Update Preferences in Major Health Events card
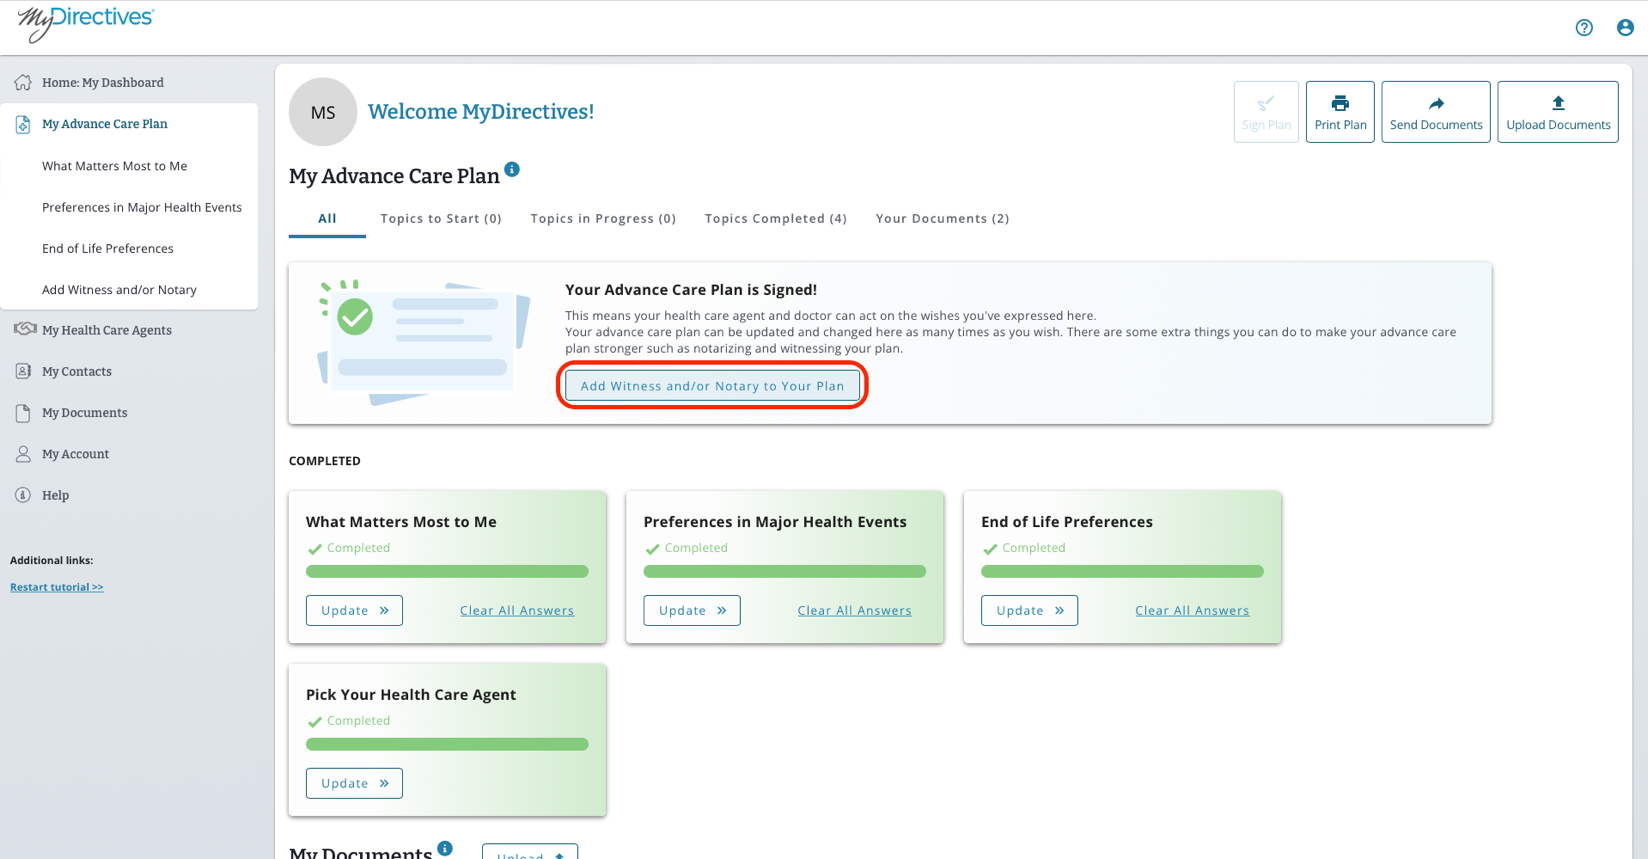The height and width of the screenshot is (859, 1648). point(692,610)
